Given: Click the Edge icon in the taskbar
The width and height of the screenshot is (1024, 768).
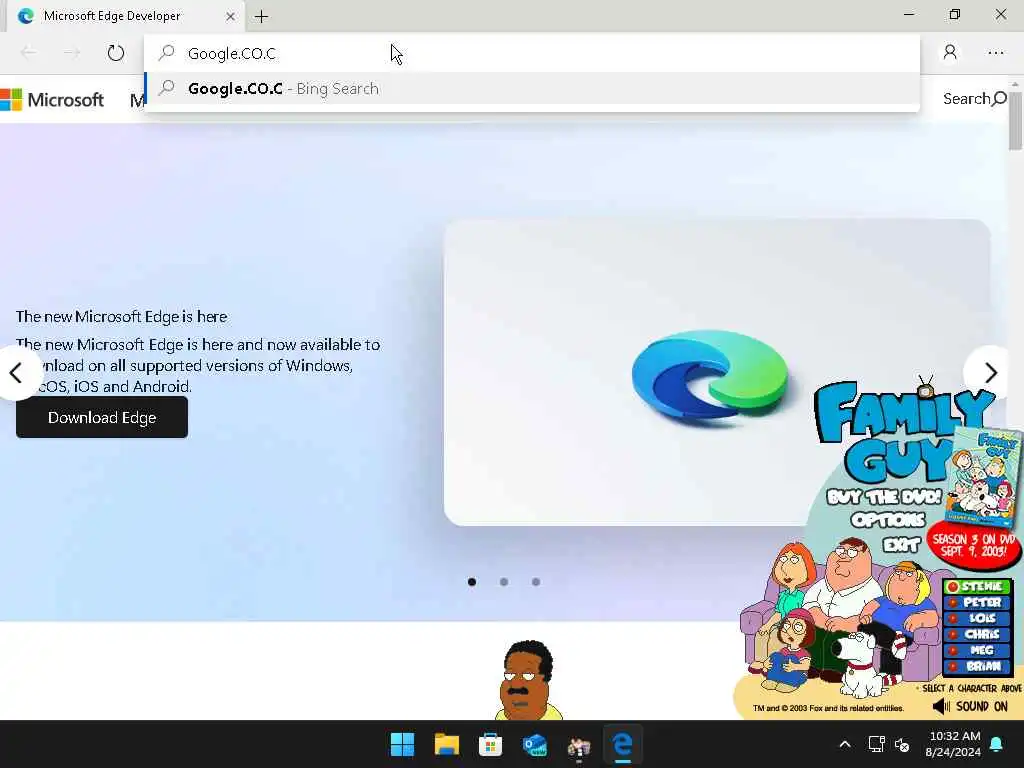Looking at the screenshot, I should [622, 744].
